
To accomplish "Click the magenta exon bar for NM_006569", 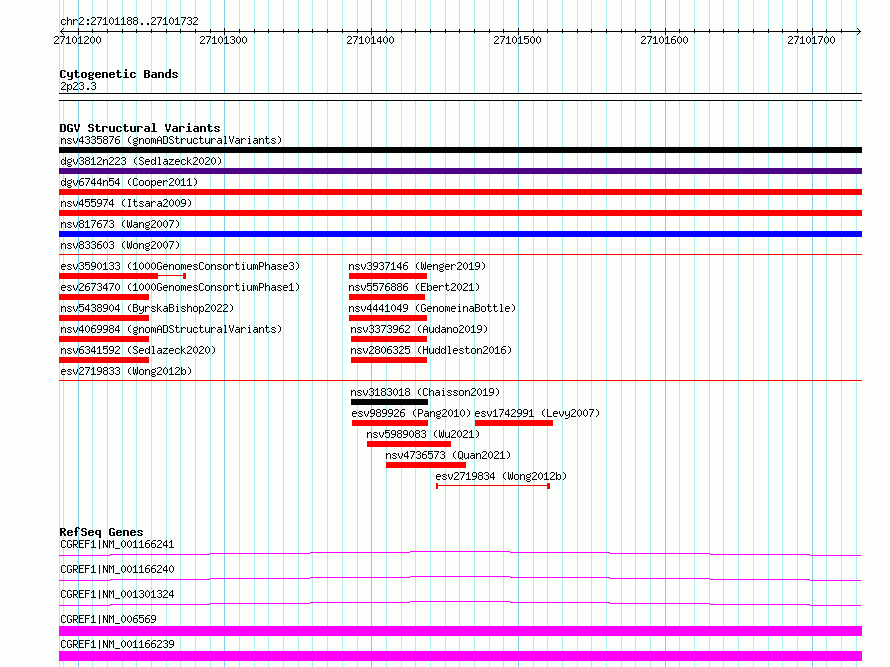I will pyautogui.click(x=460, y=631).
